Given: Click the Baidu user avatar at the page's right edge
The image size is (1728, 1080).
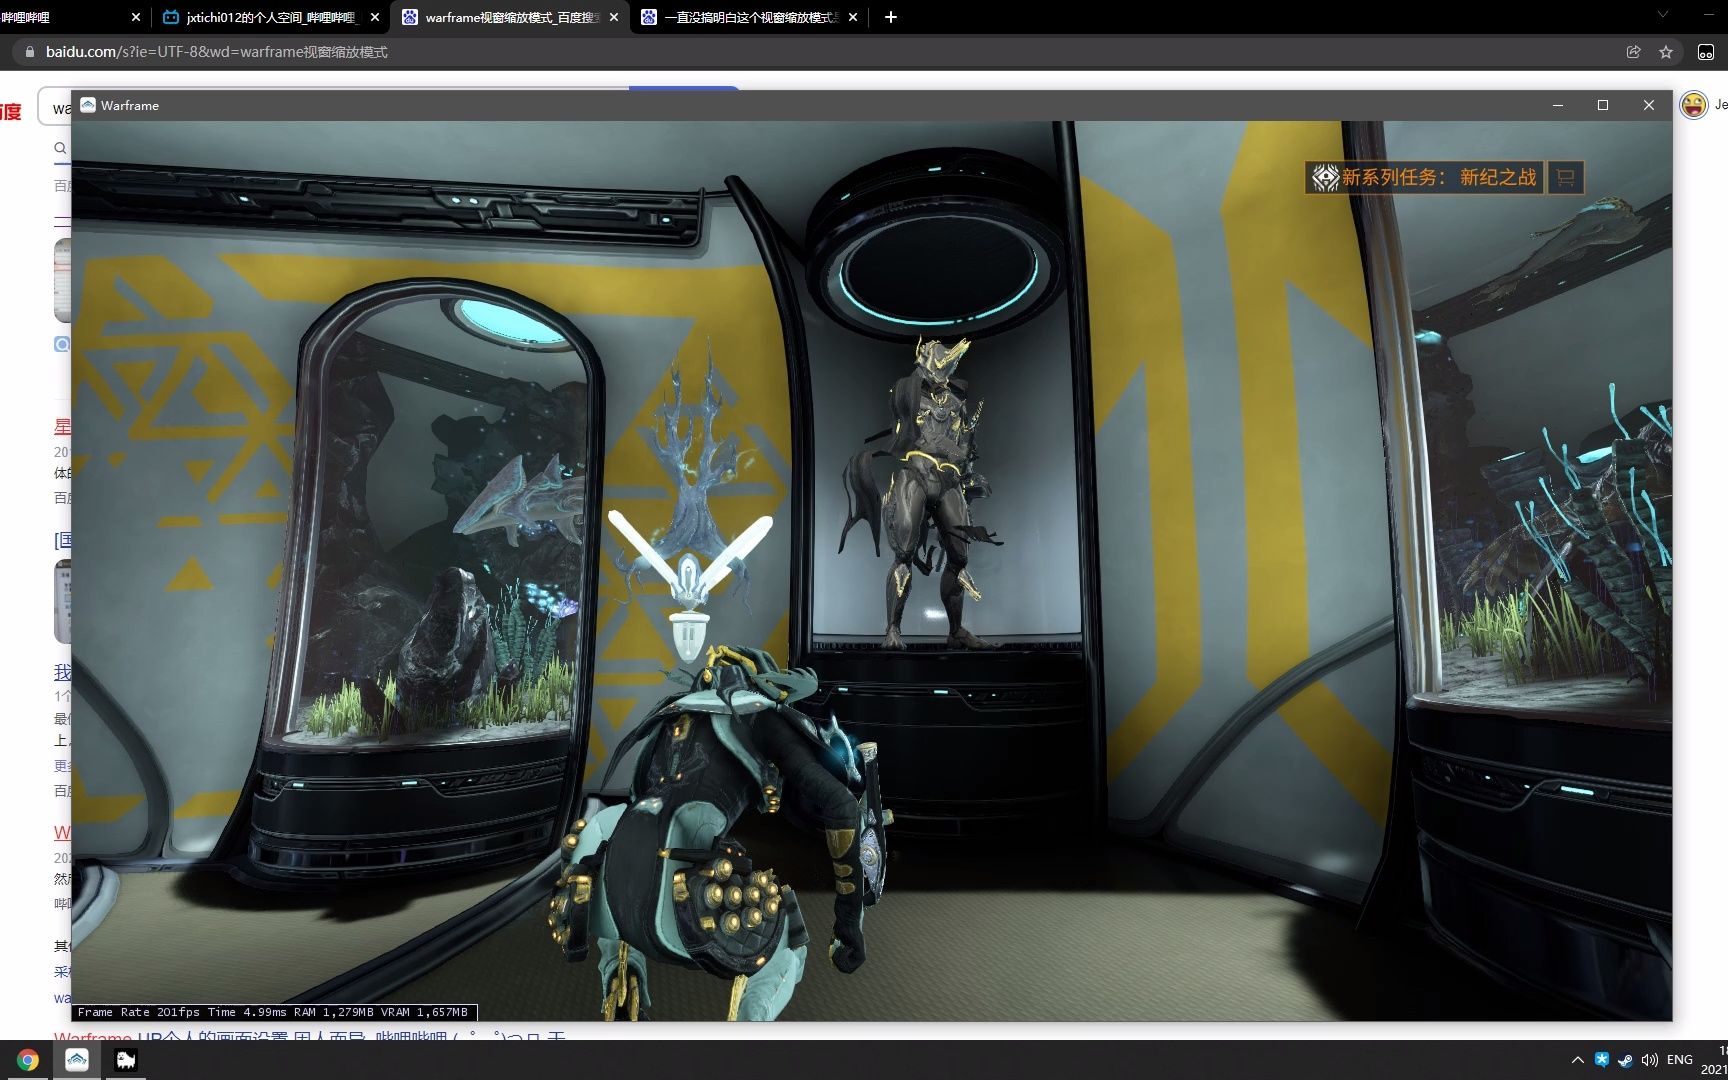Looking at the screenshot, I should 1694,105.
